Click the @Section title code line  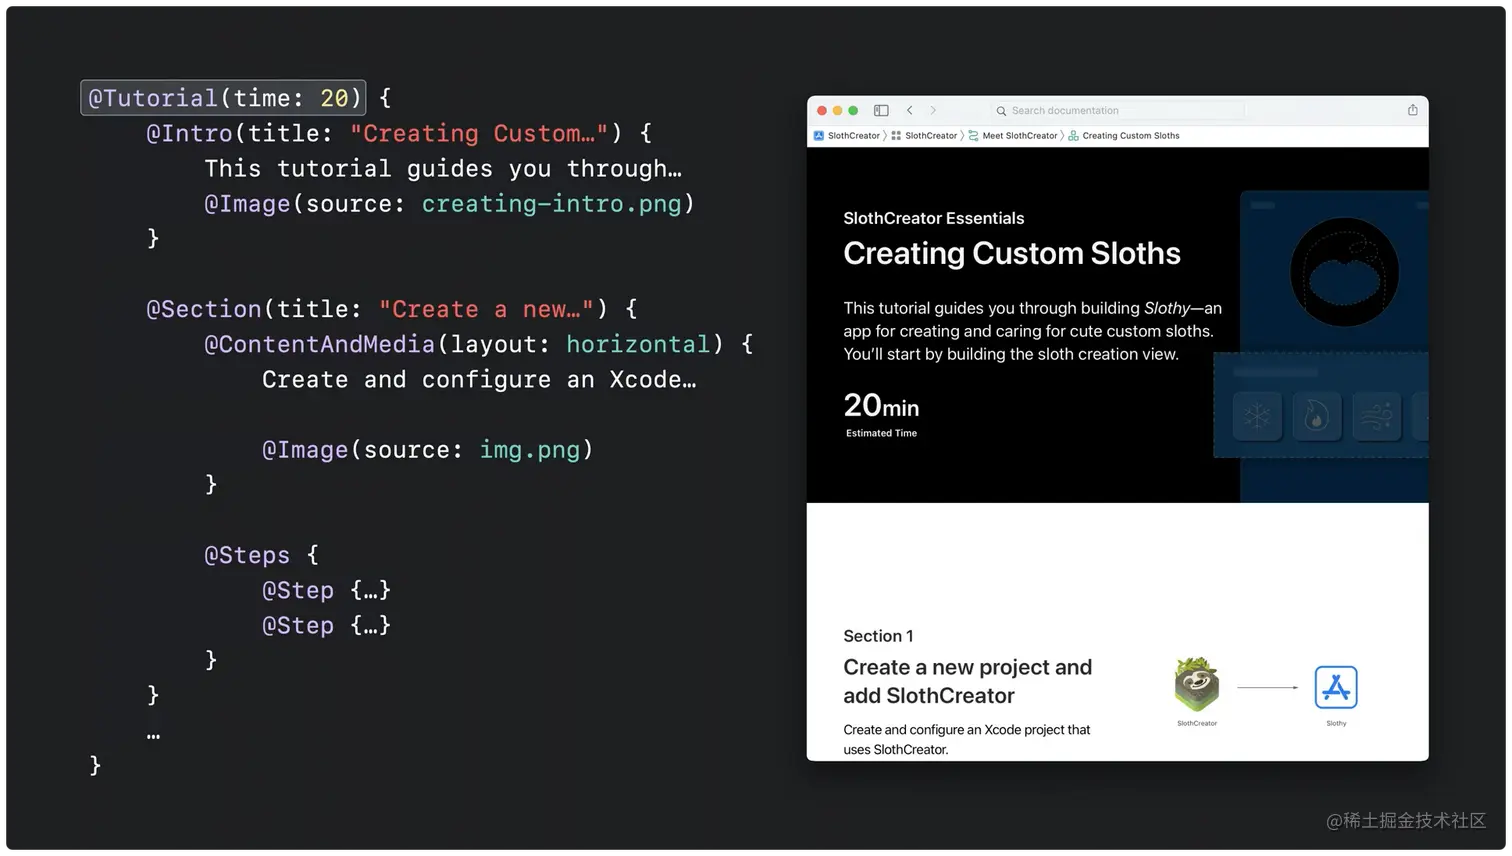pos(392,309)
